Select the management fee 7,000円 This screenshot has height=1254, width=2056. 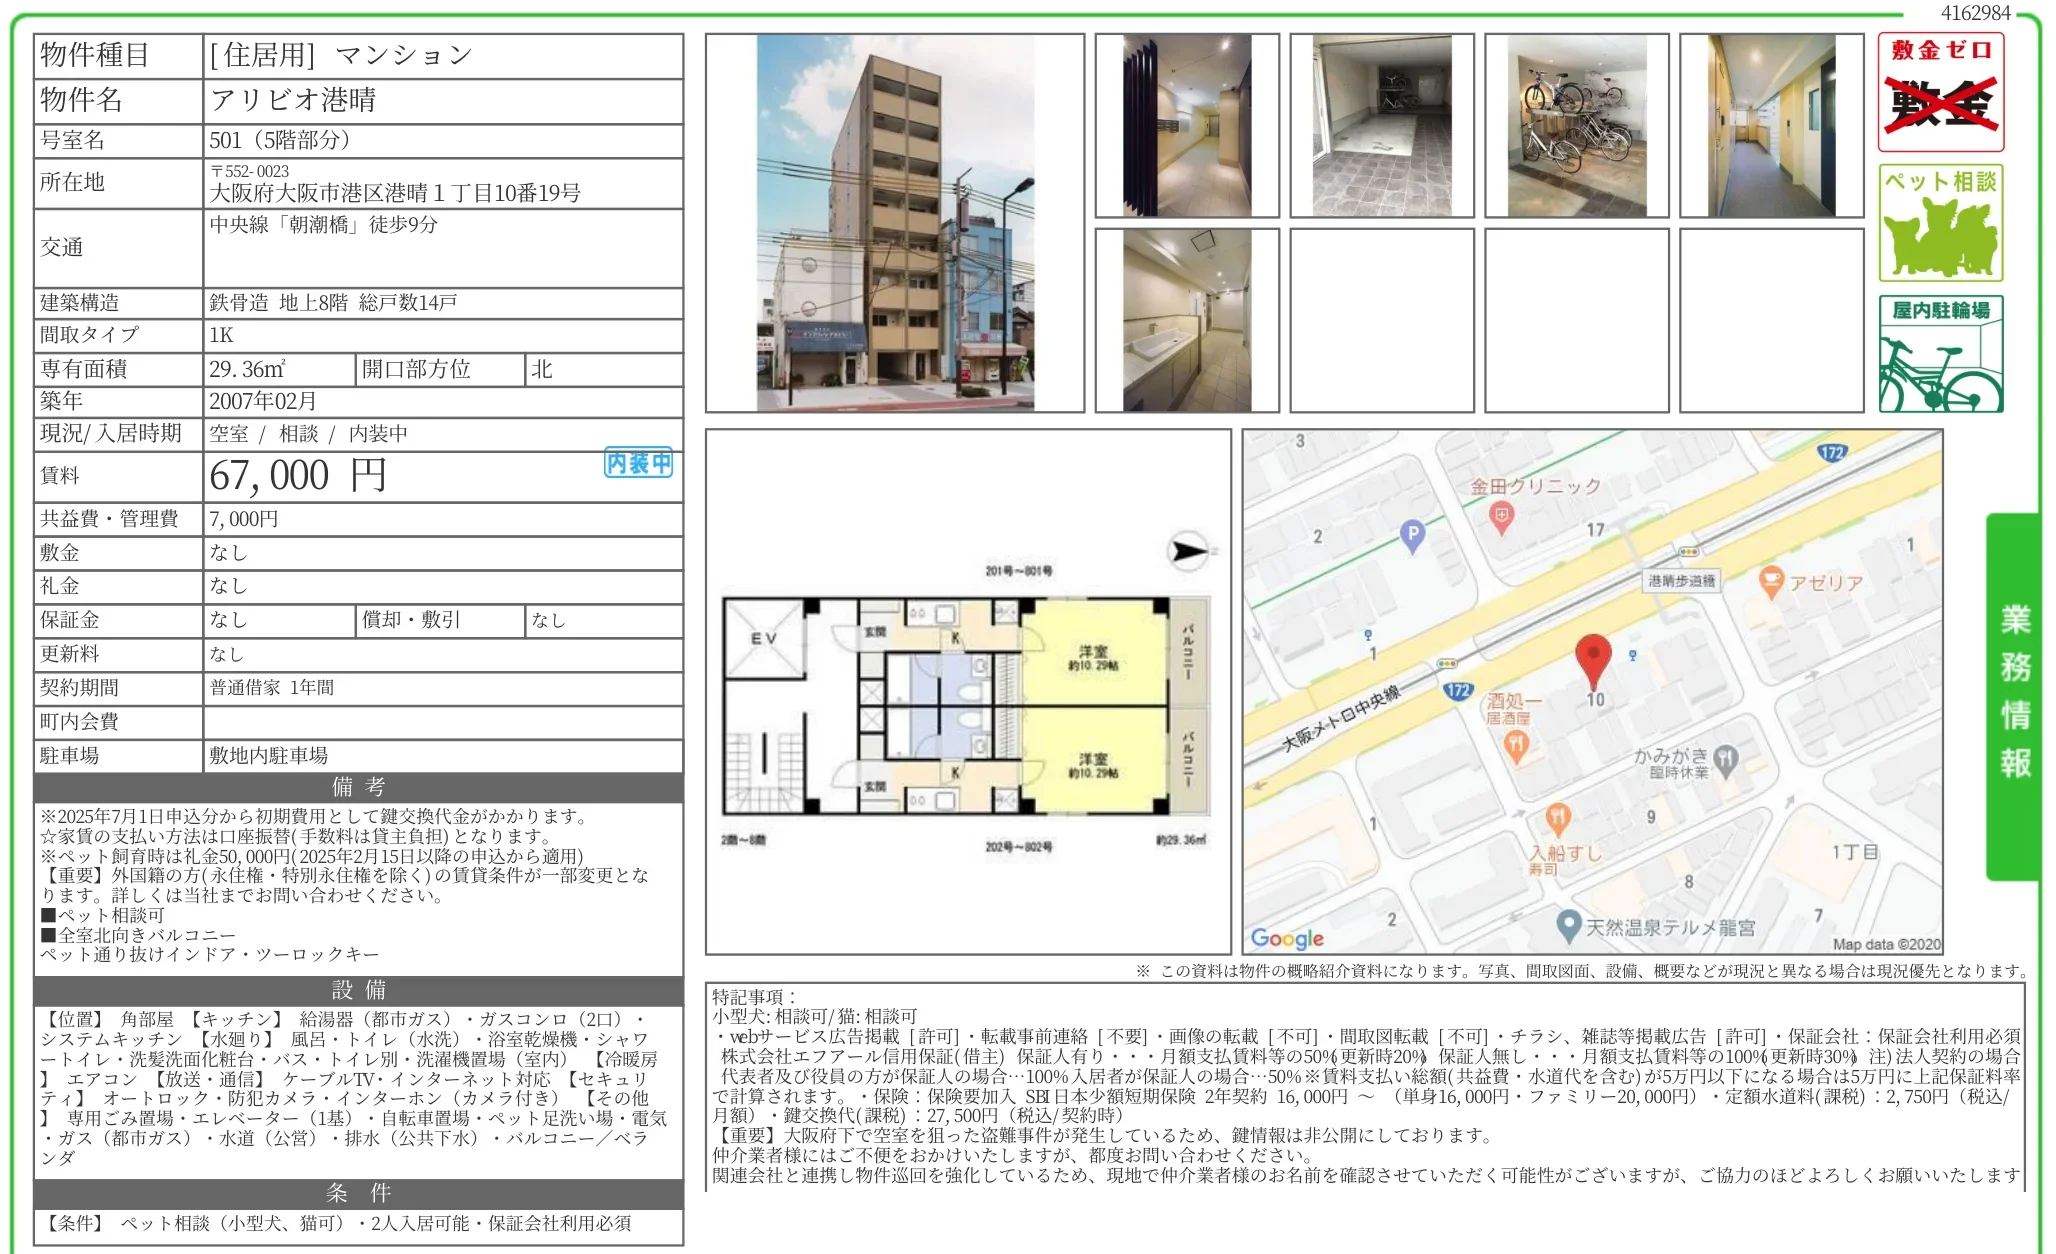tap(244, 519)
